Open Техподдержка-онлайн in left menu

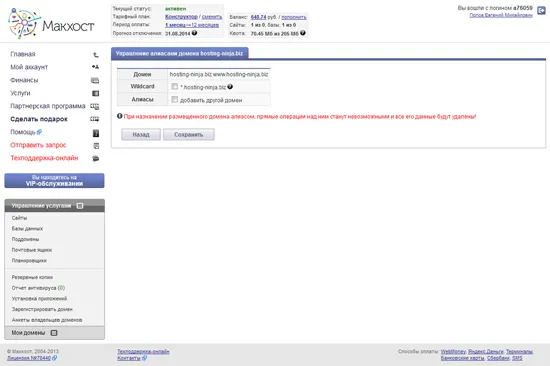pyautogui.click(x=44, y=158)
